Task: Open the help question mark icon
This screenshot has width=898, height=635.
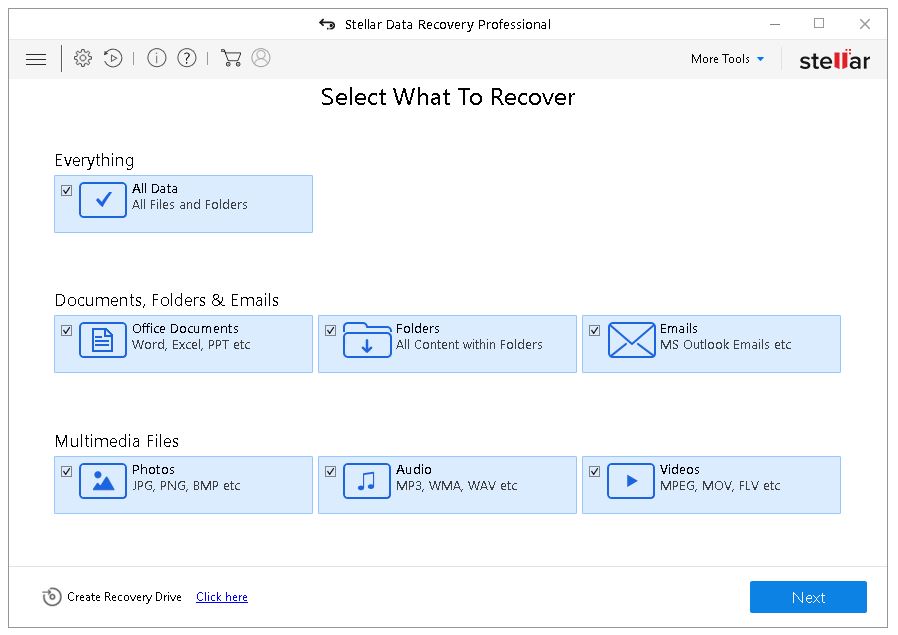Action: (x=187, y=58)
